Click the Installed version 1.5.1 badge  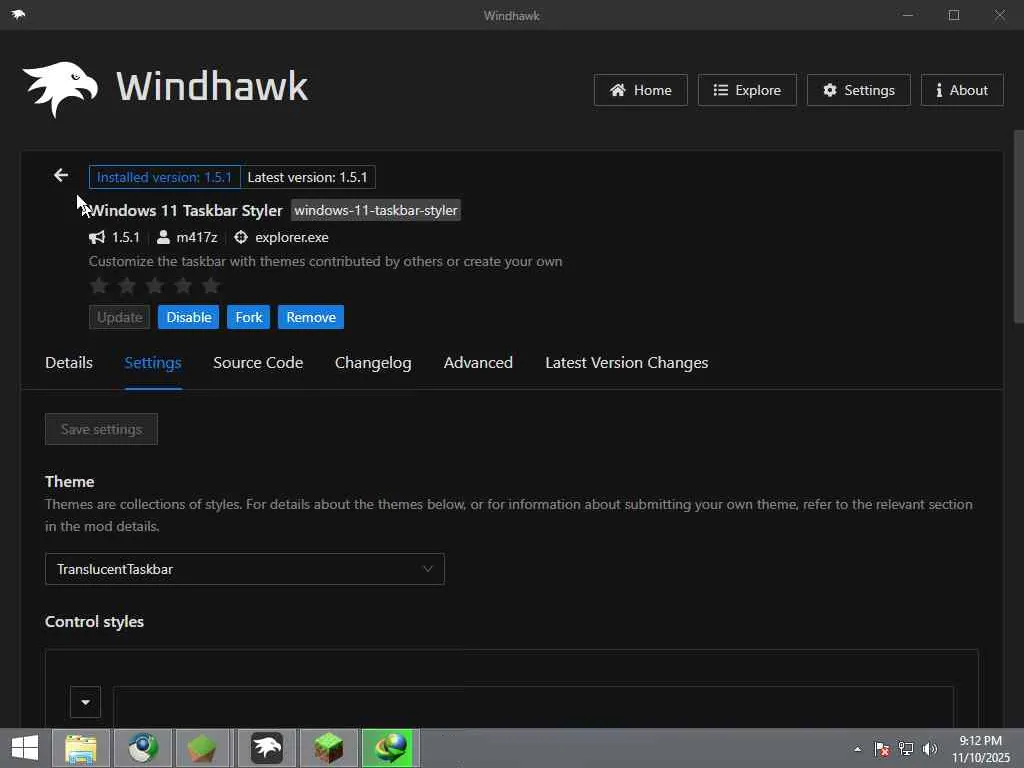click(165, 177)
